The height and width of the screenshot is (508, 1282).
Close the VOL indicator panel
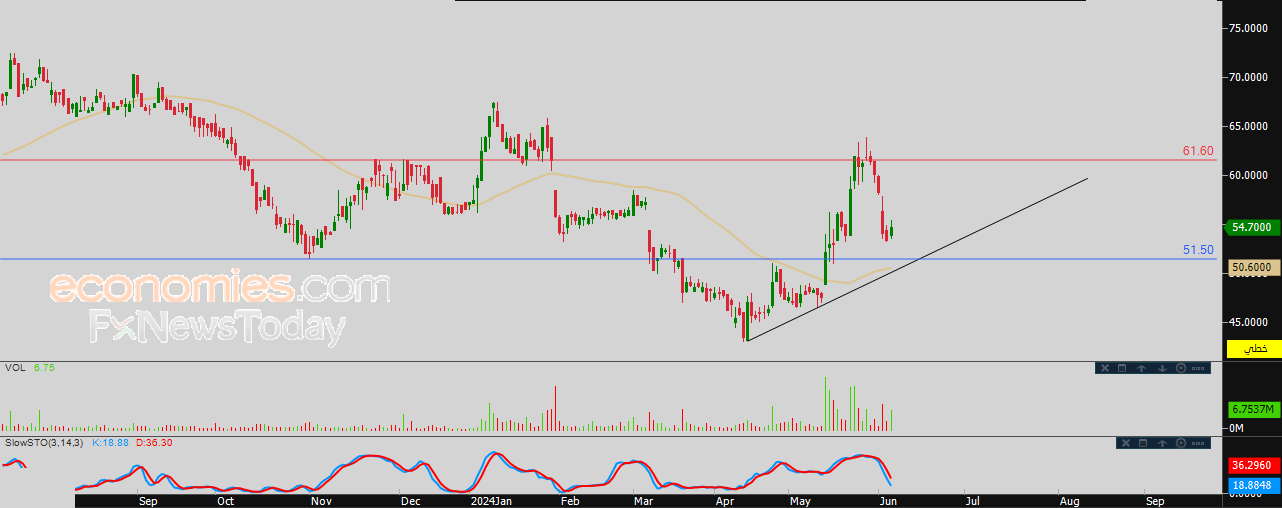click(x=1105, y=368)
